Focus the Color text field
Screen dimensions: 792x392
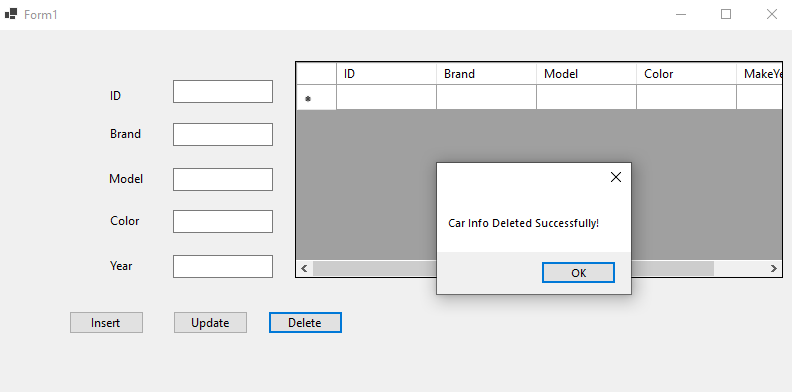click(x=223, y=221)
